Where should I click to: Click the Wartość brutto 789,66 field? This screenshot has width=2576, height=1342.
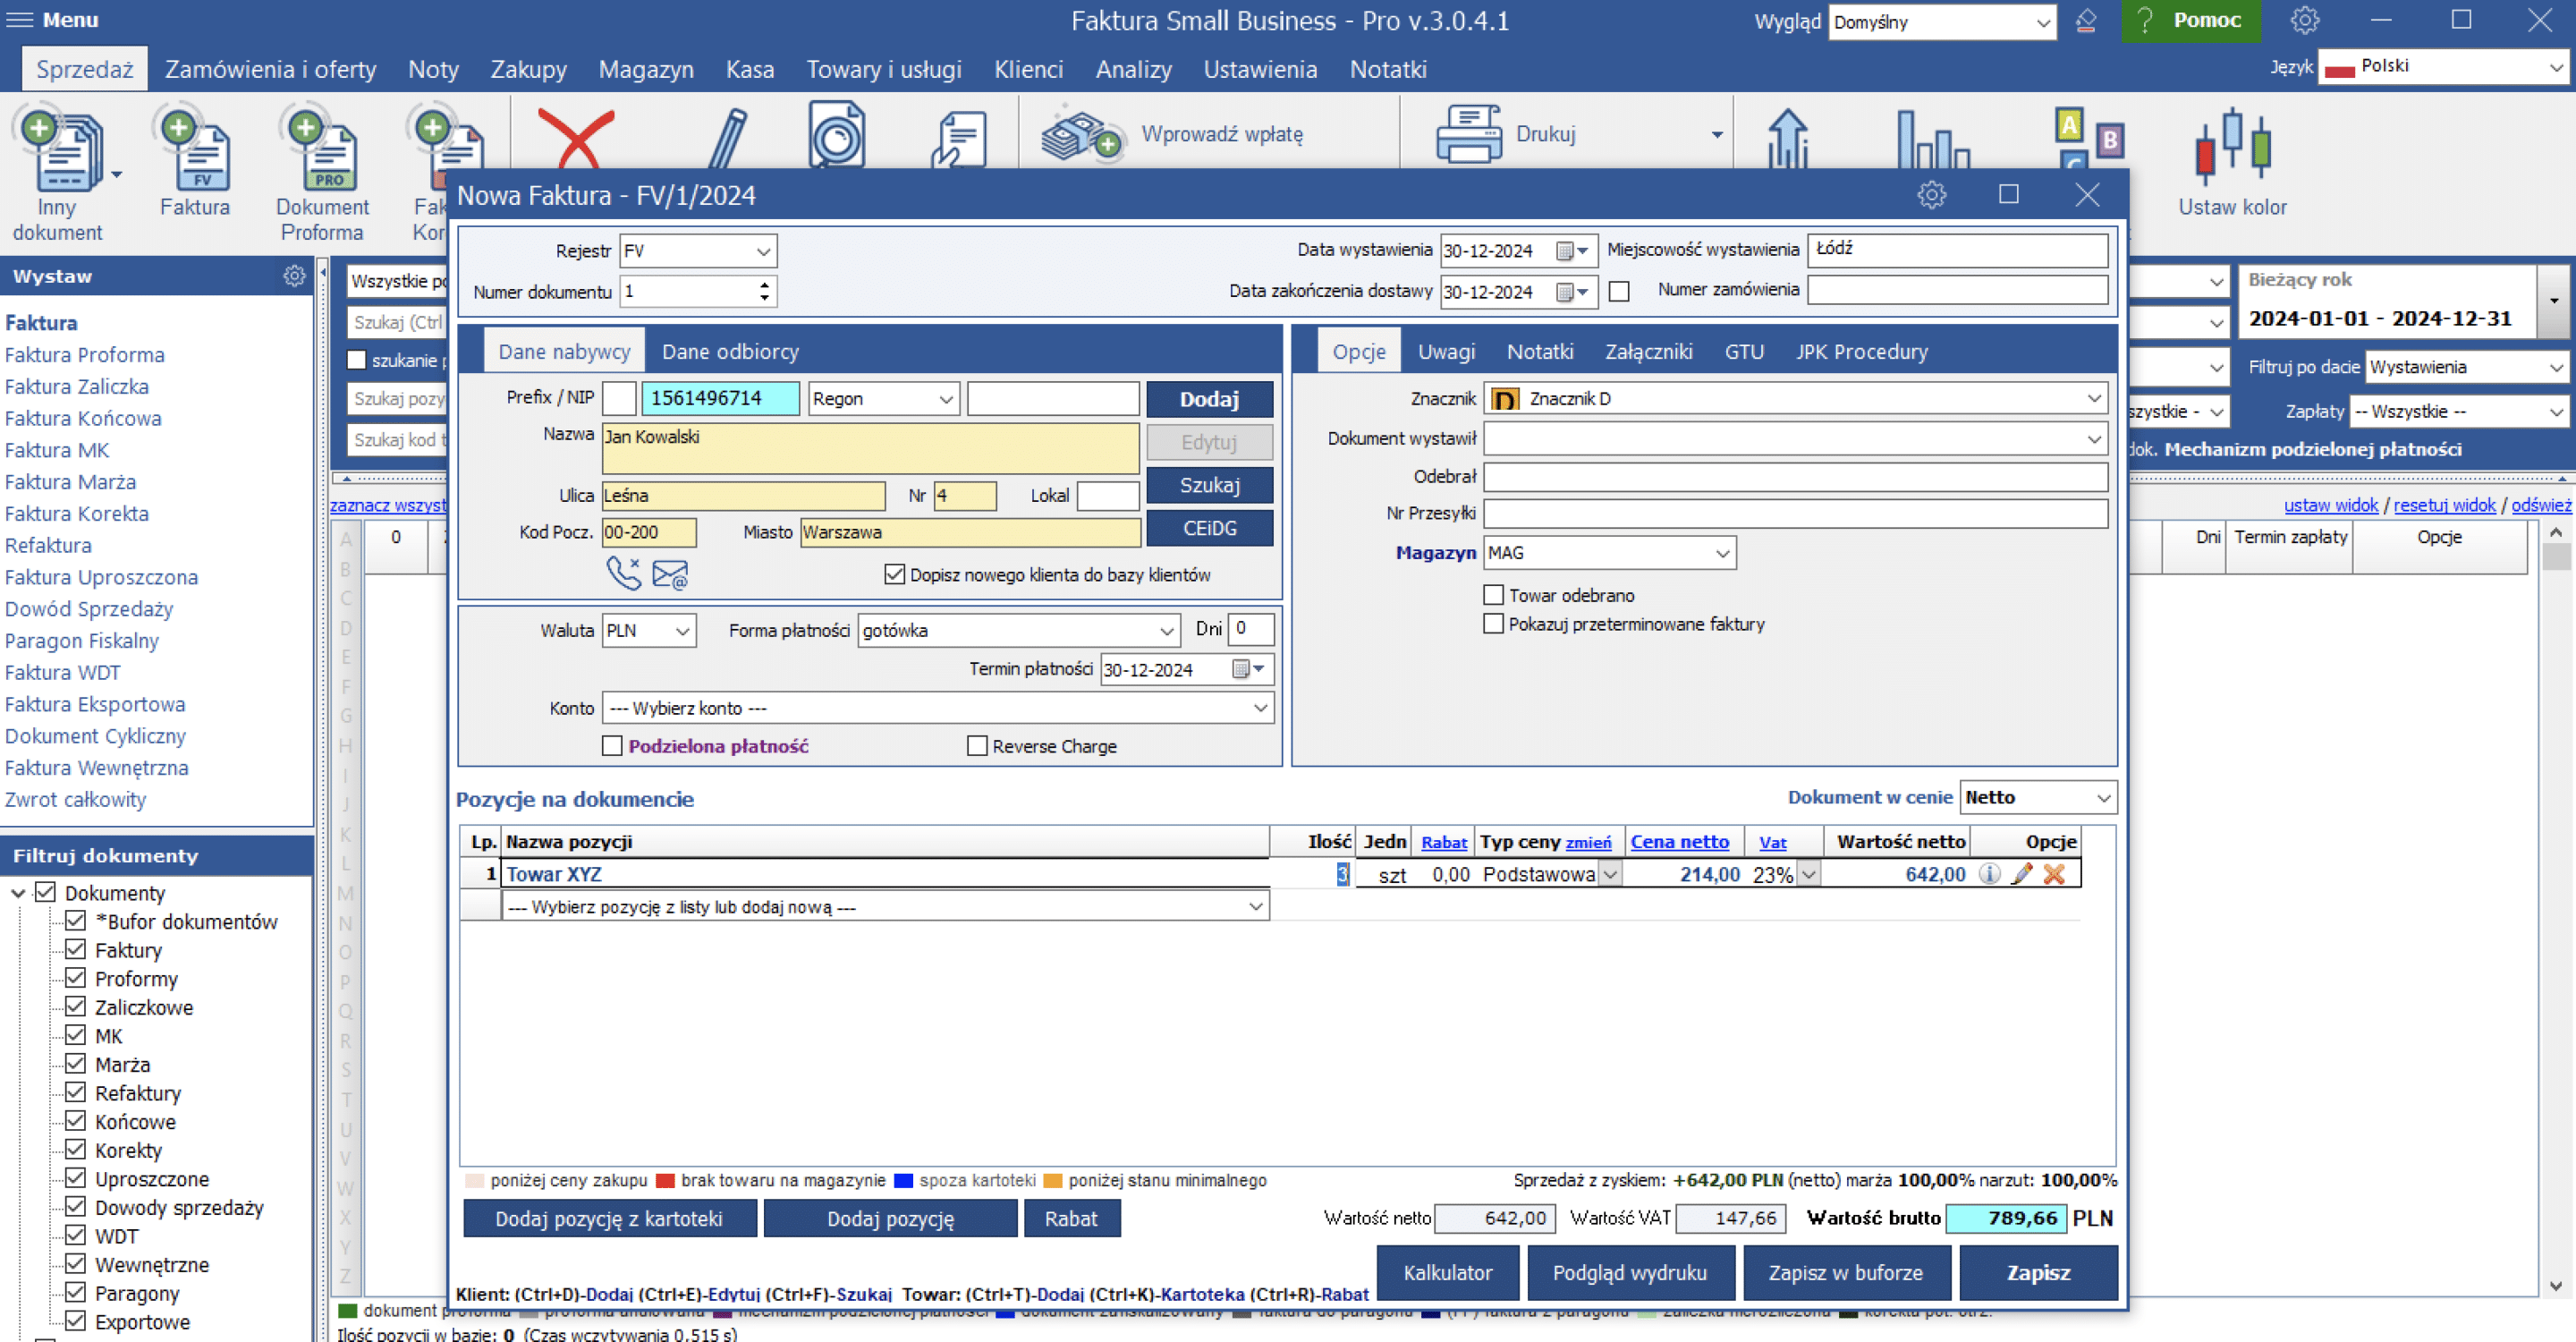[2006, 1218]
